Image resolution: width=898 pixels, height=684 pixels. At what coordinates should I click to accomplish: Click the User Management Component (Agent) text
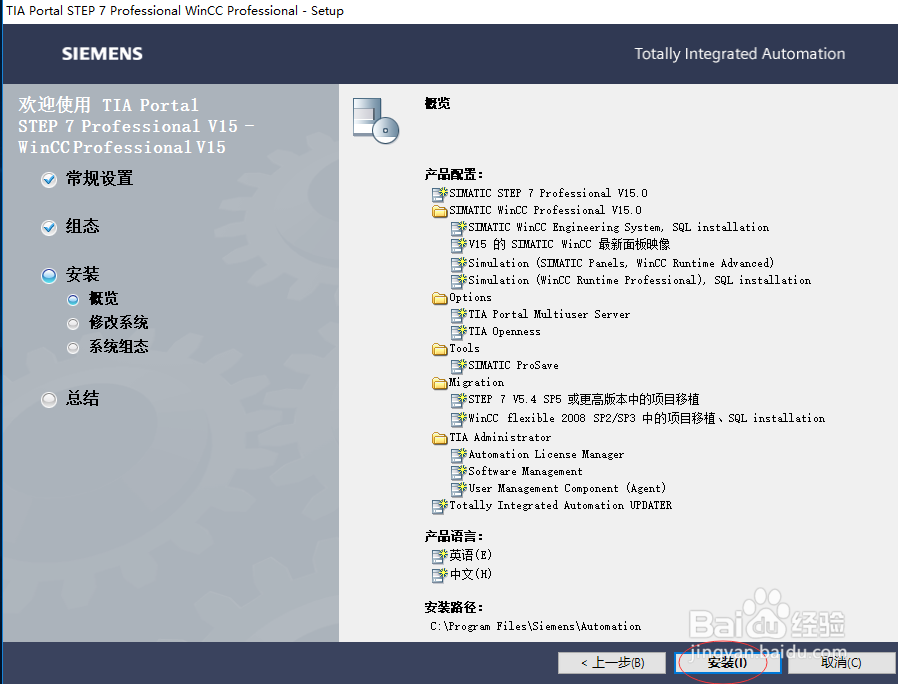click(x=568, y=489)
